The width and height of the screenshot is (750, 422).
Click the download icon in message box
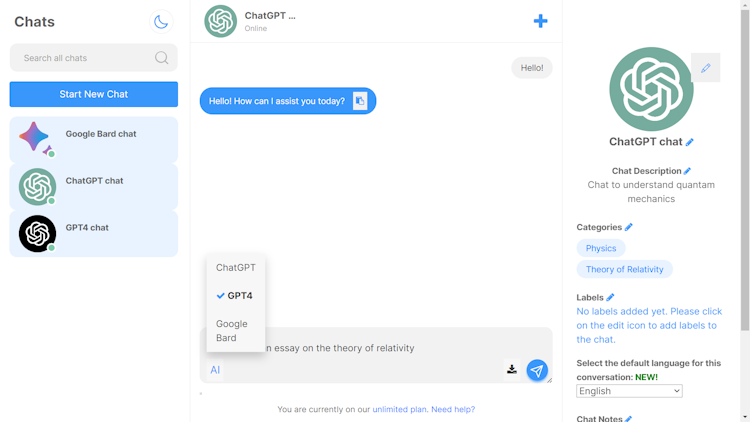(512, 369)
